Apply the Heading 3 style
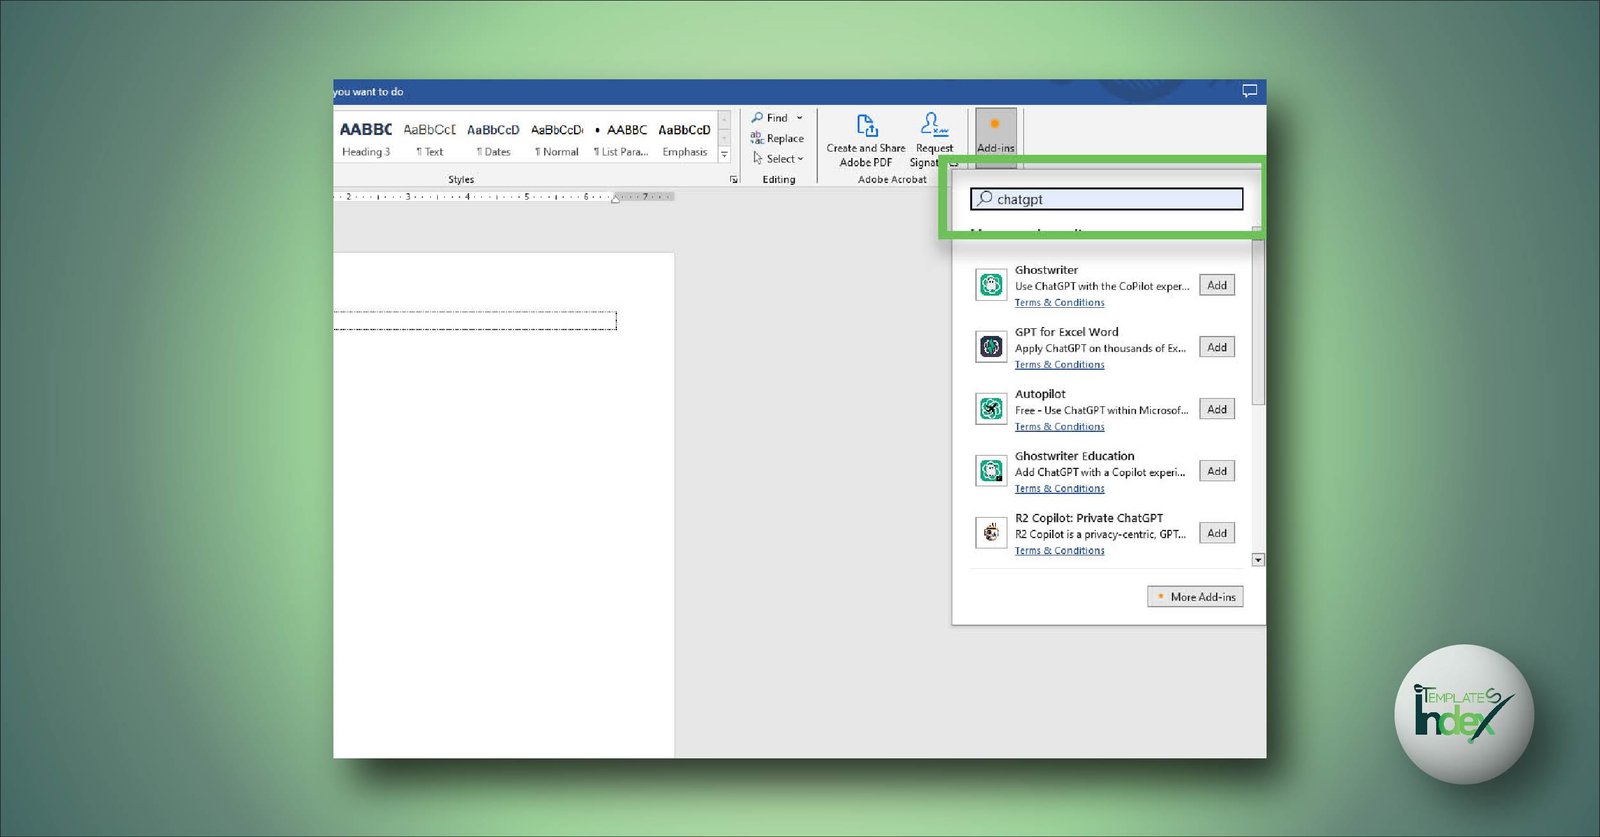Screen dimensions: 1600x837 [366, 139]
